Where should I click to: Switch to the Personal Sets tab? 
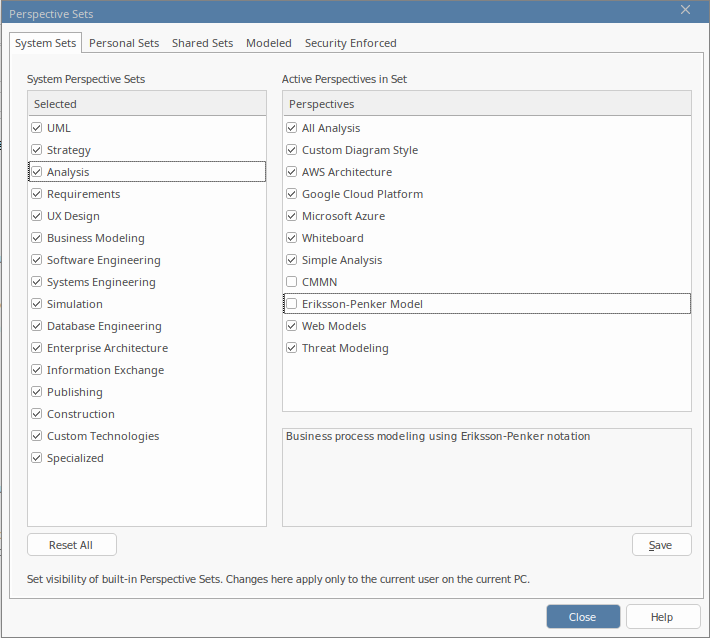point(124,43)
